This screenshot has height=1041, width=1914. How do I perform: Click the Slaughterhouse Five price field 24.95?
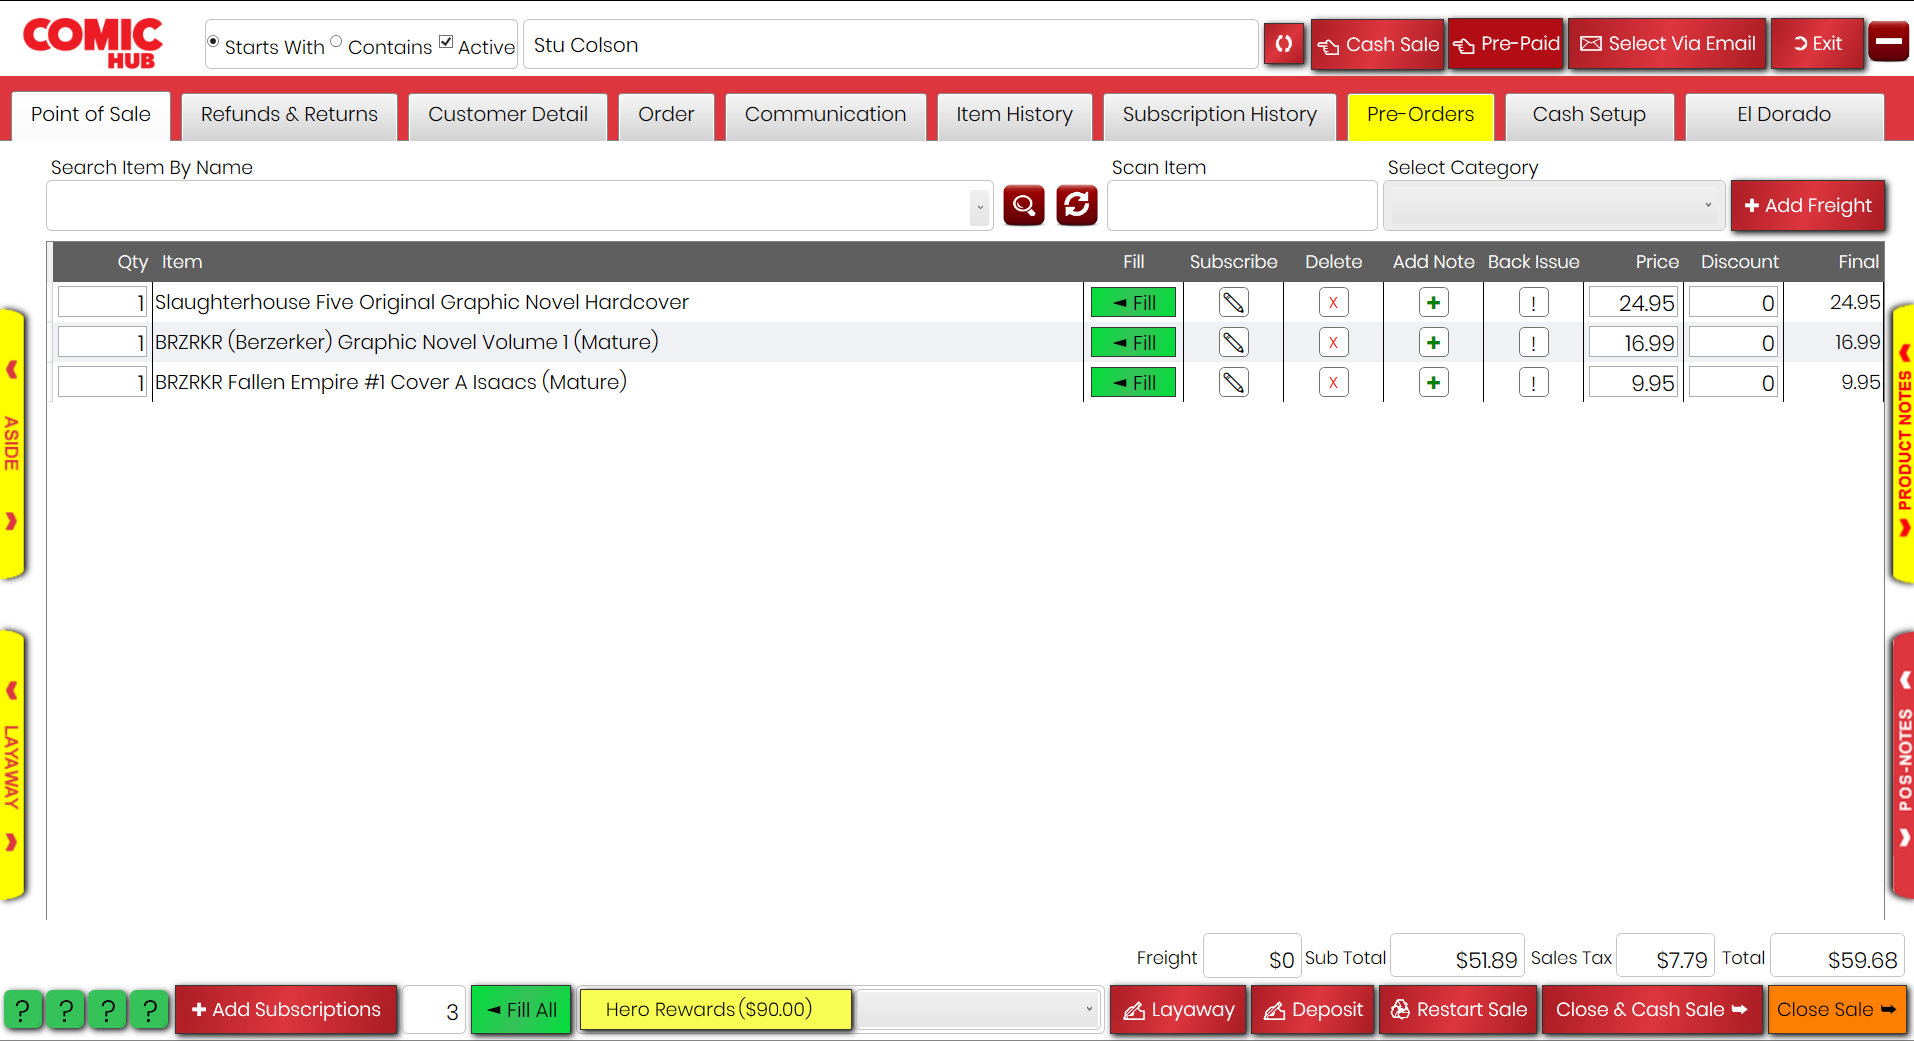[1633, 302]
